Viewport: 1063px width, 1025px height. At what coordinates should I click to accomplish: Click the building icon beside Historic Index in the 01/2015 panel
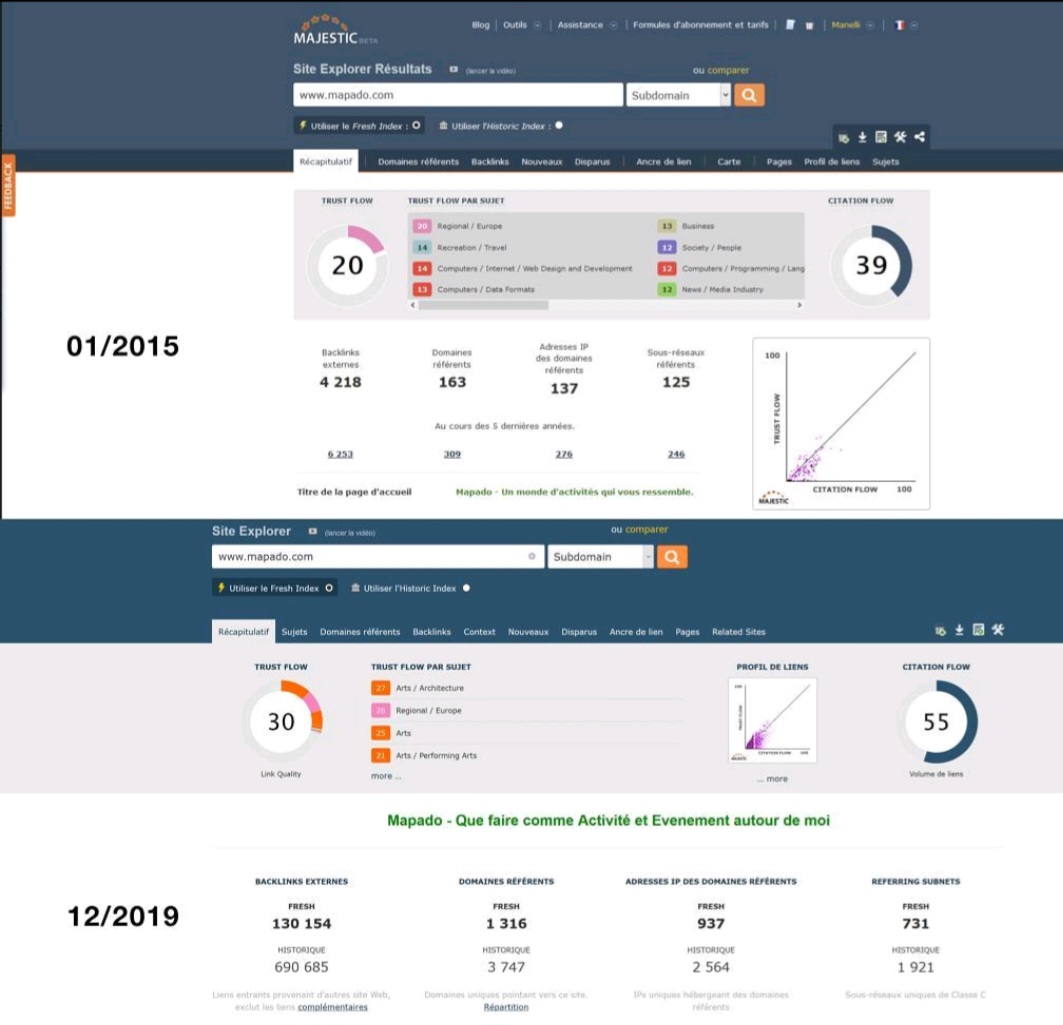click(x=443, y=125)
